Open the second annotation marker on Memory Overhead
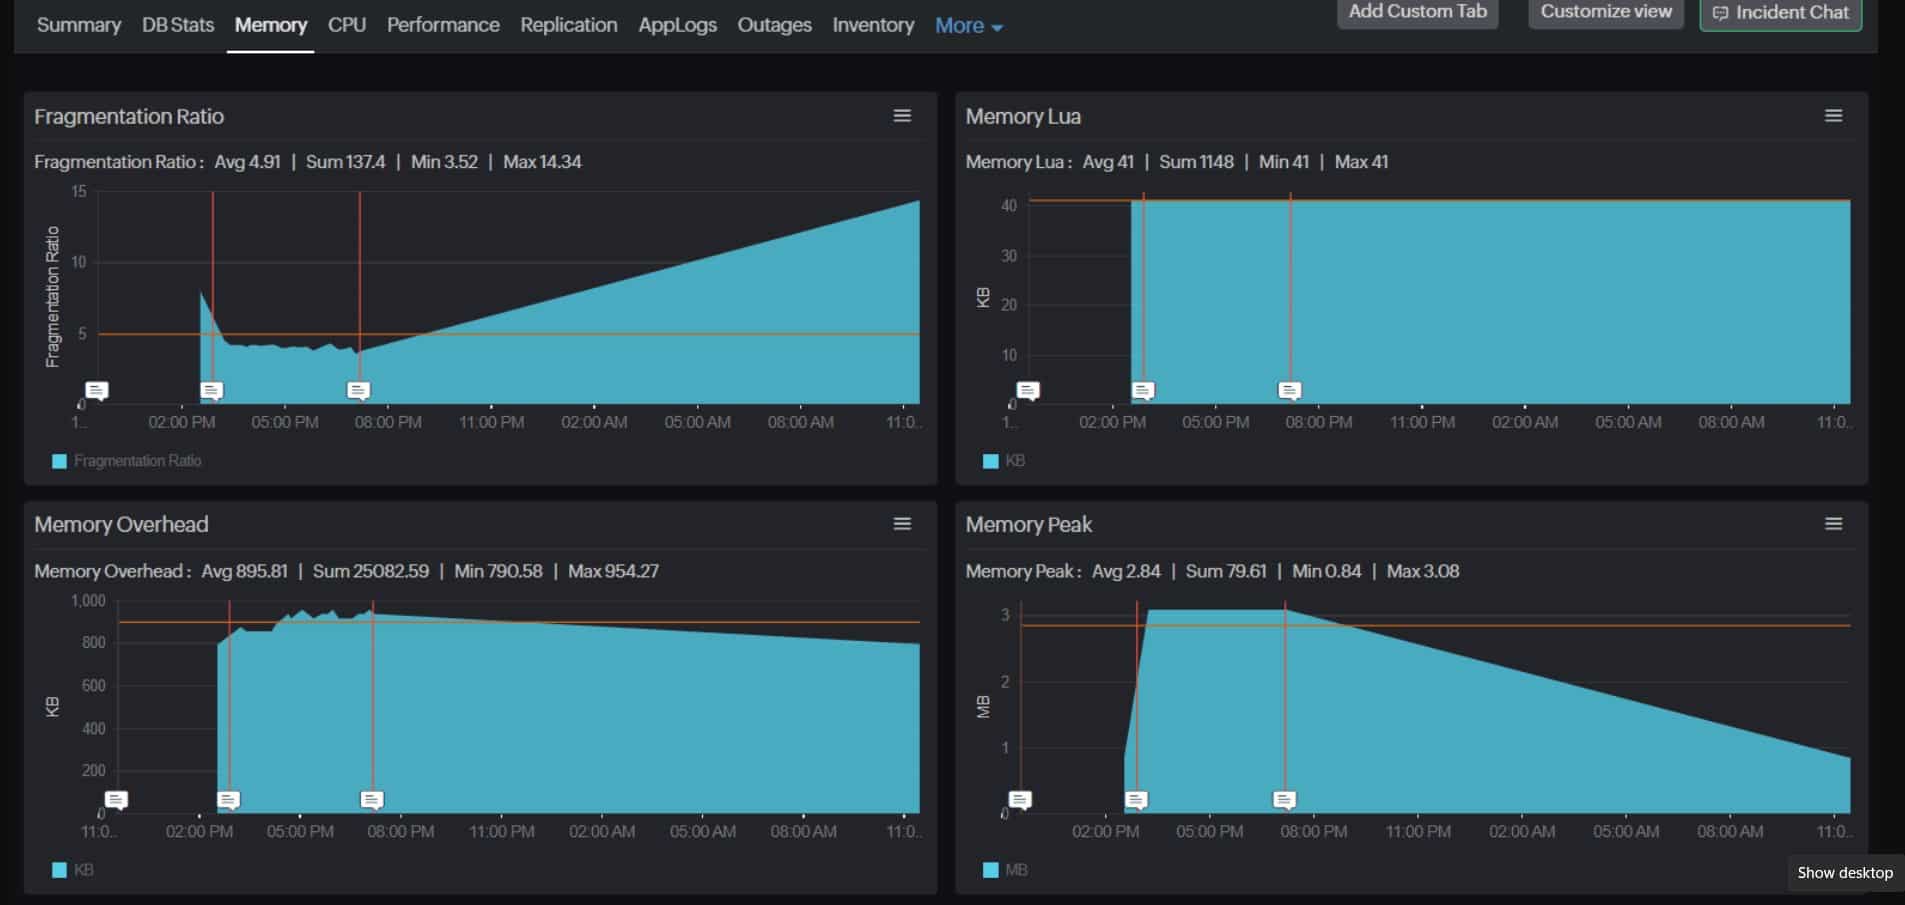1905x905 pixels. pos(229,800)
